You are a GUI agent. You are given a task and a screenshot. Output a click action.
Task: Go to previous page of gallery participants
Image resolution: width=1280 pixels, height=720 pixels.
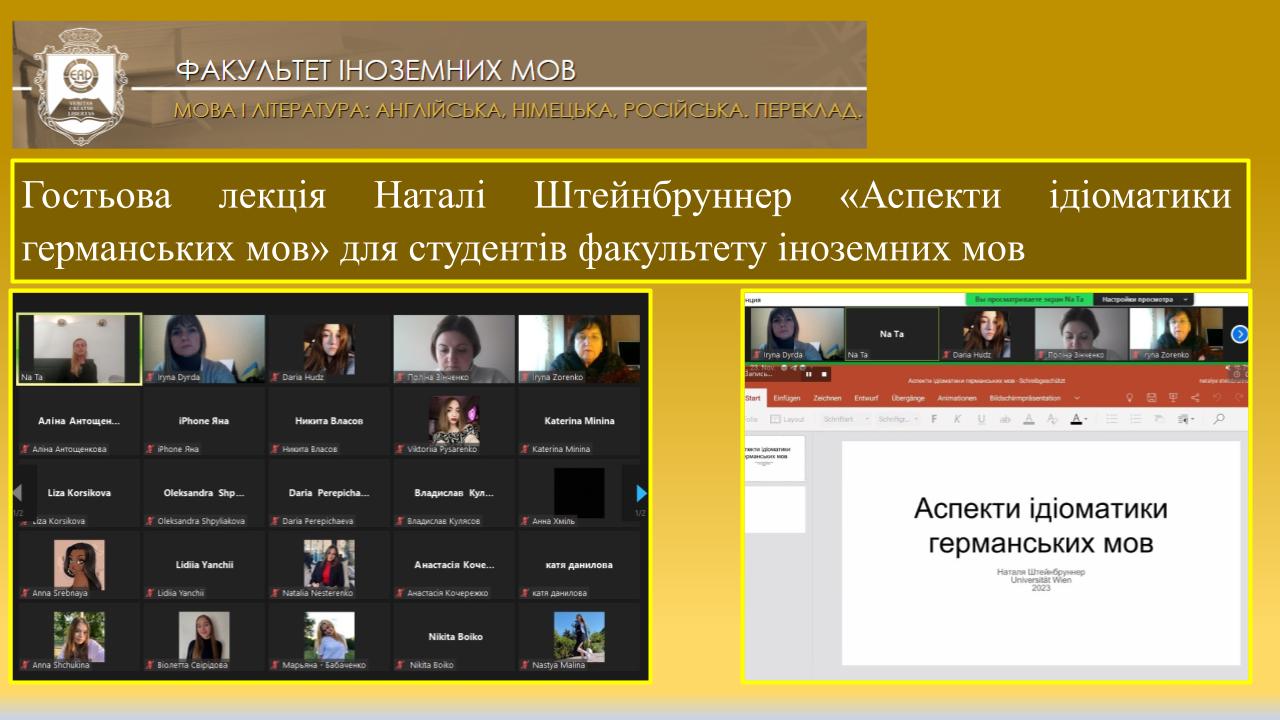coord(17,493)
